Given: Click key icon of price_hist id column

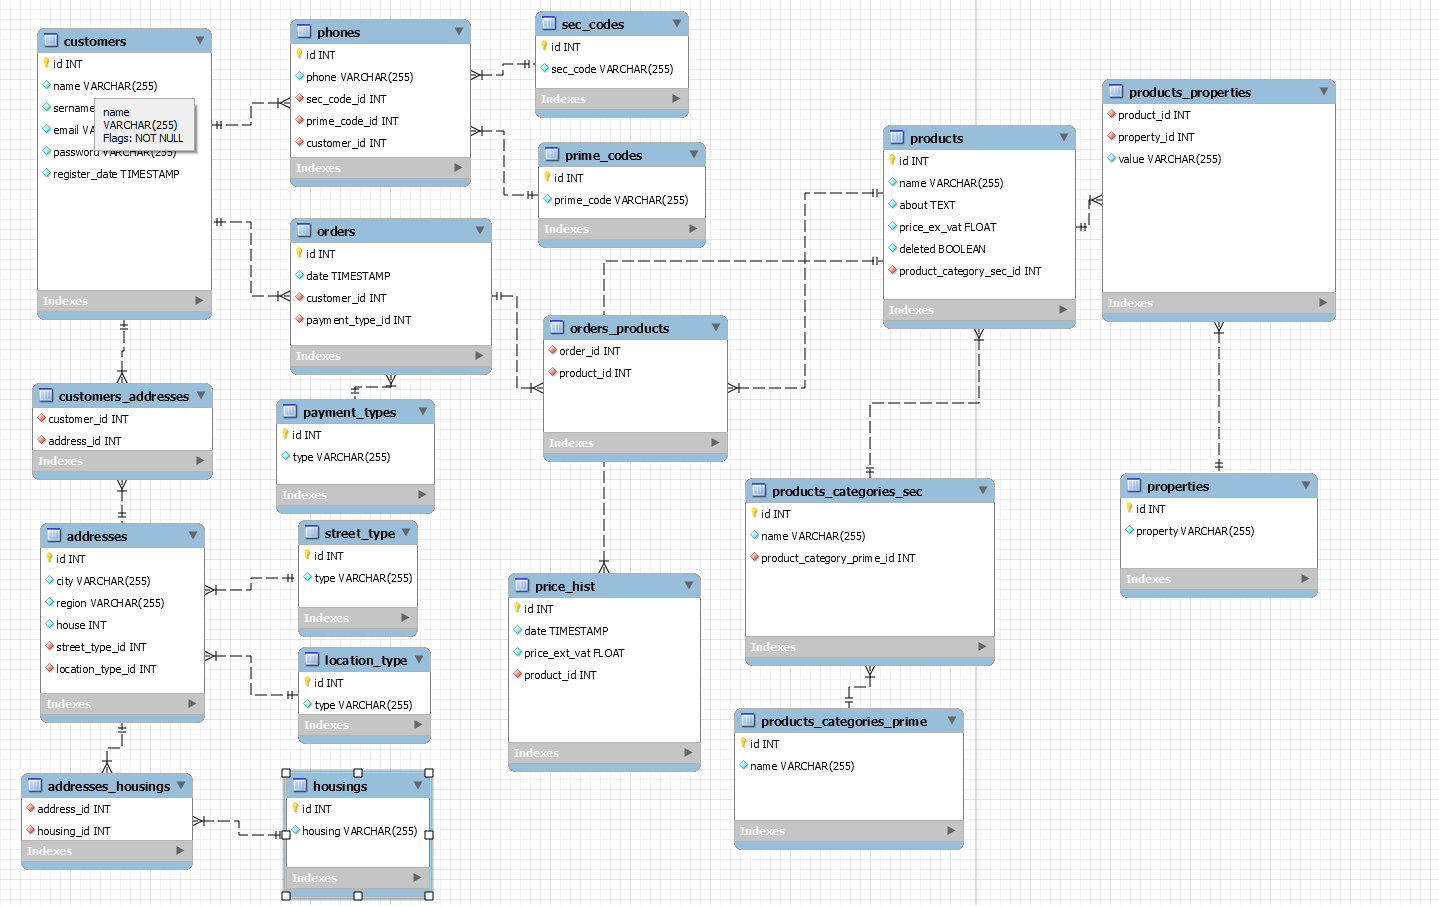Looking at the screenshot, I should point(517,608).
